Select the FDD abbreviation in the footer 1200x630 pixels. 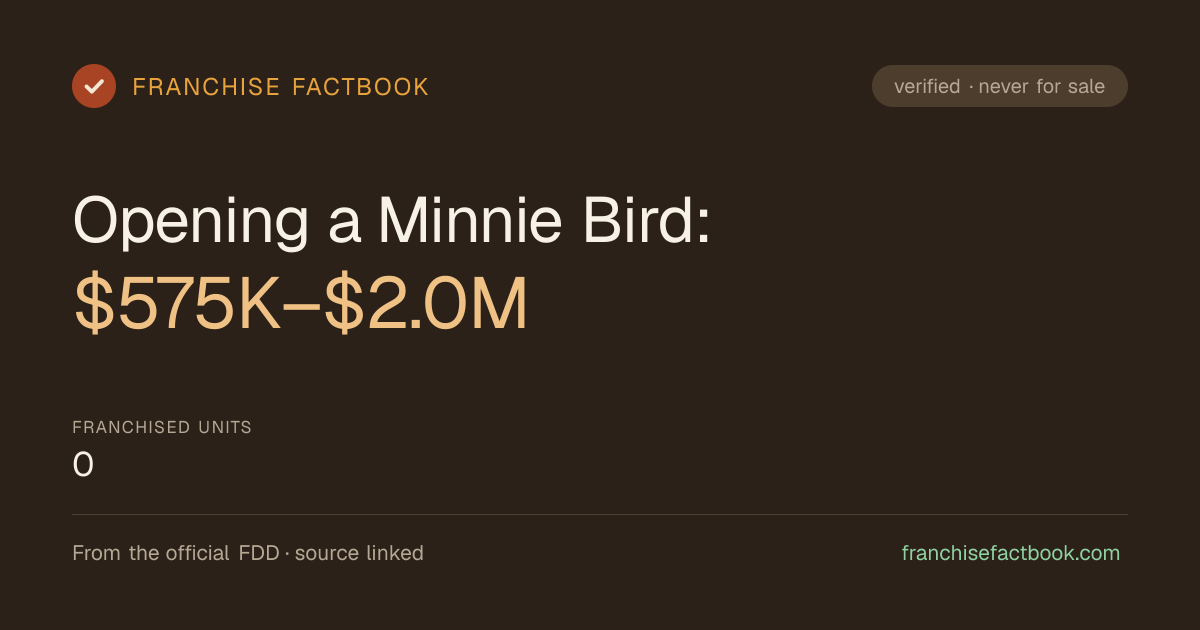[x=259, y=553]
